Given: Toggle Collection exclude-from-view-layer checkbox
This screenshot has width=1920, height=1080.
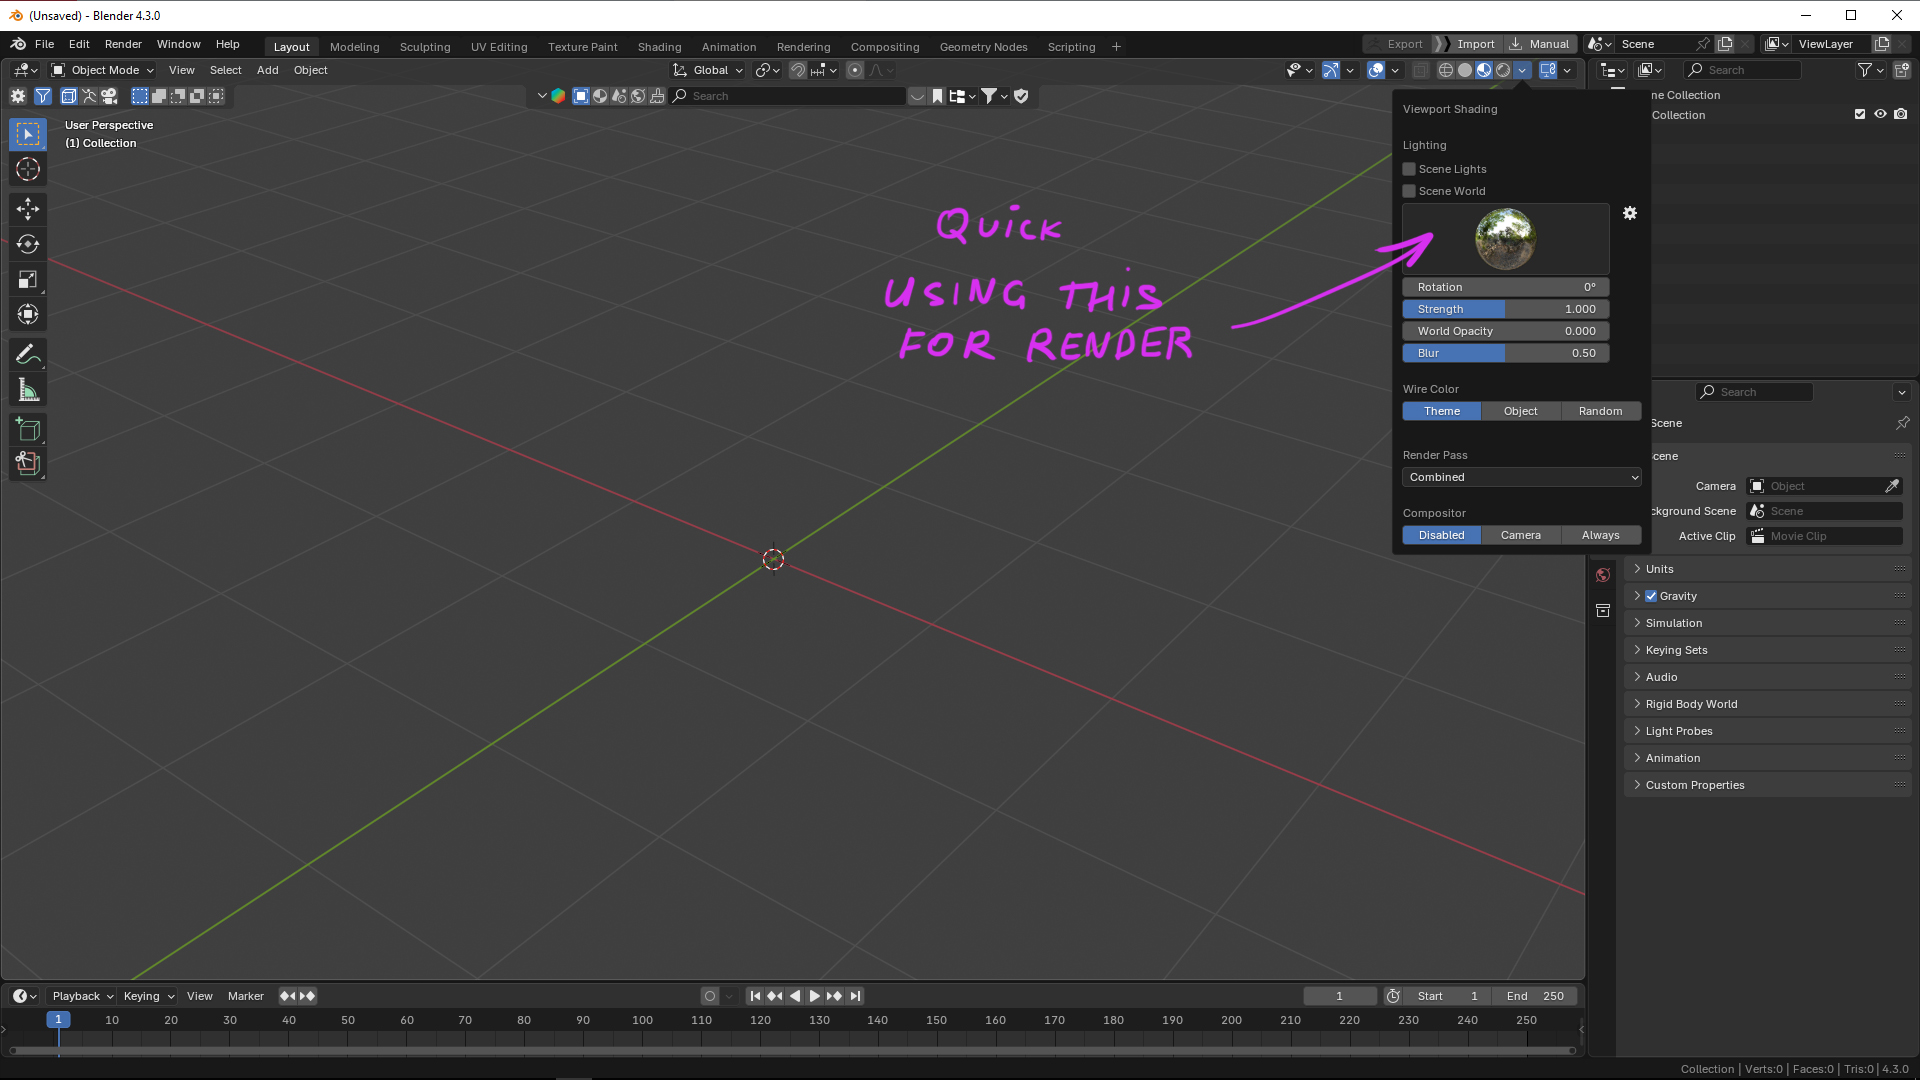Looking at the screenshot, I should pos(1860,115).
